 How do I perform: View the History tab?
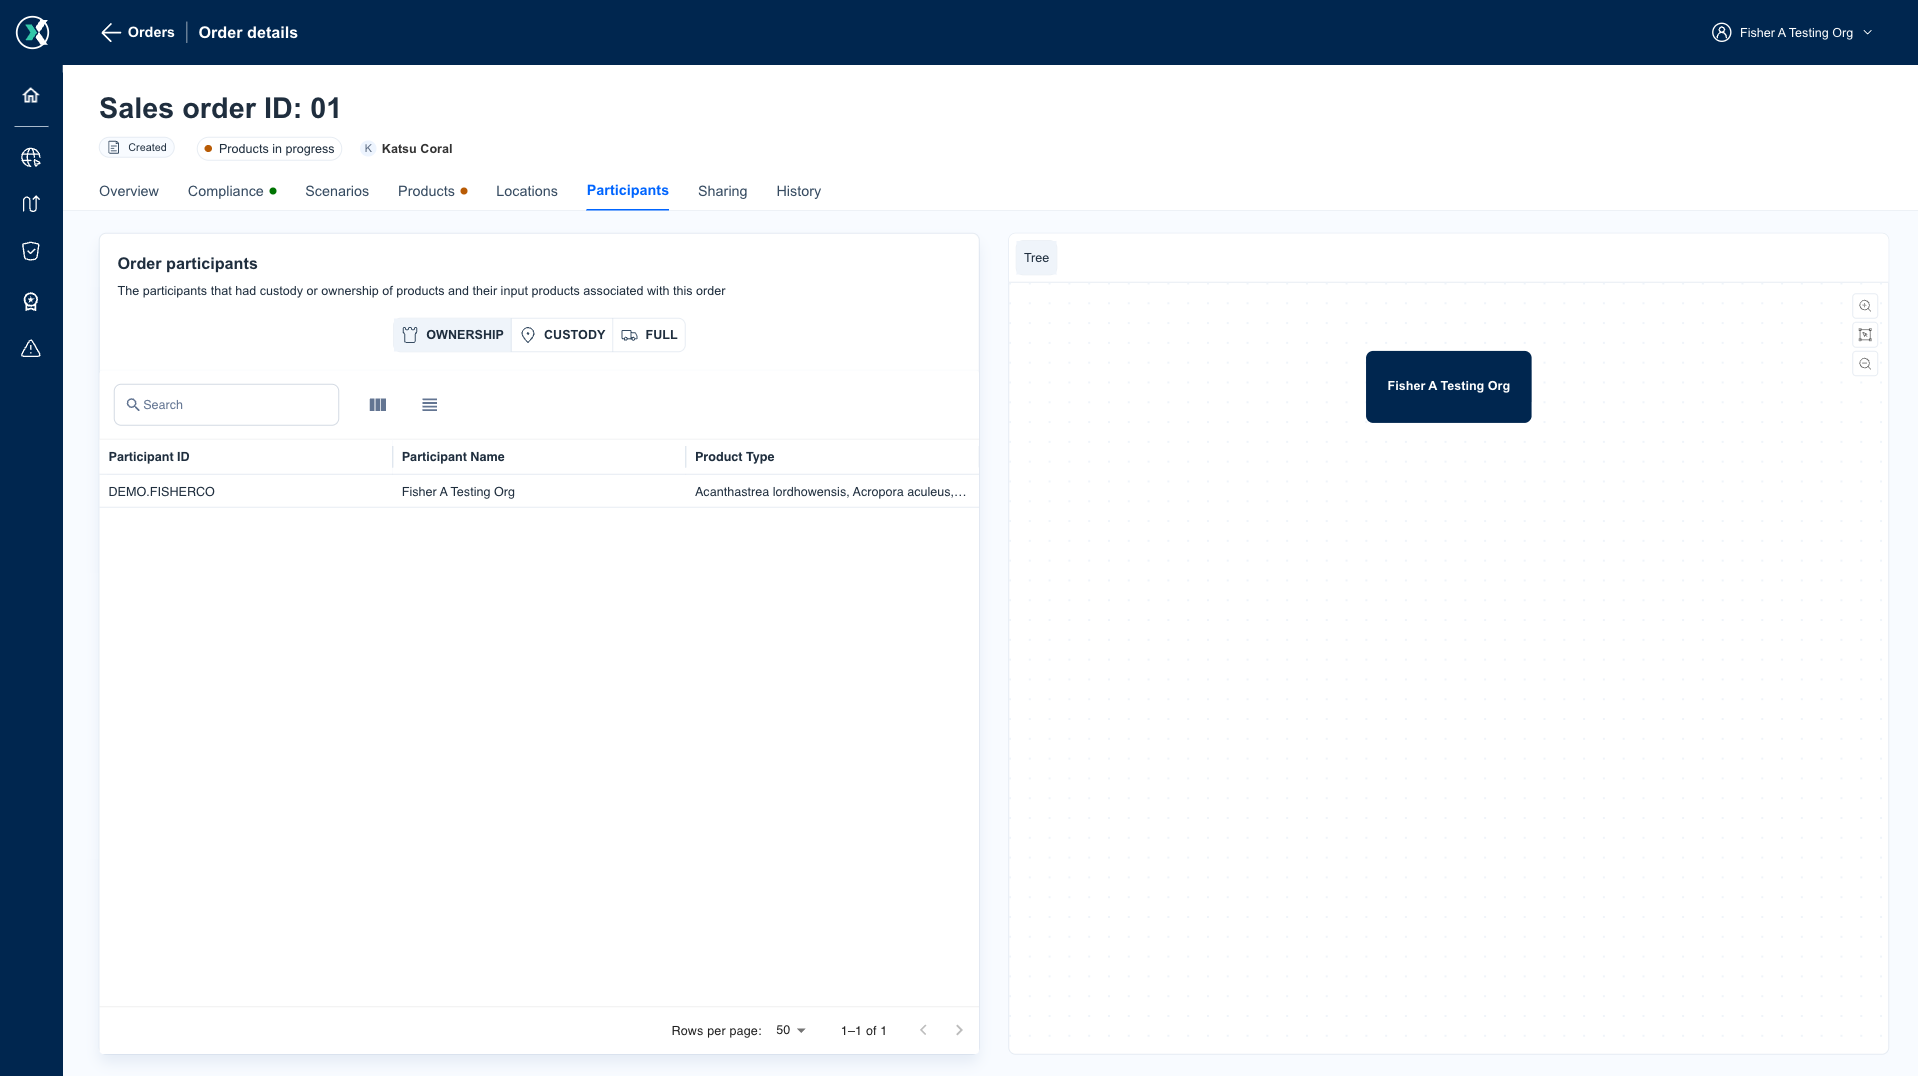(x=799, y=191)
